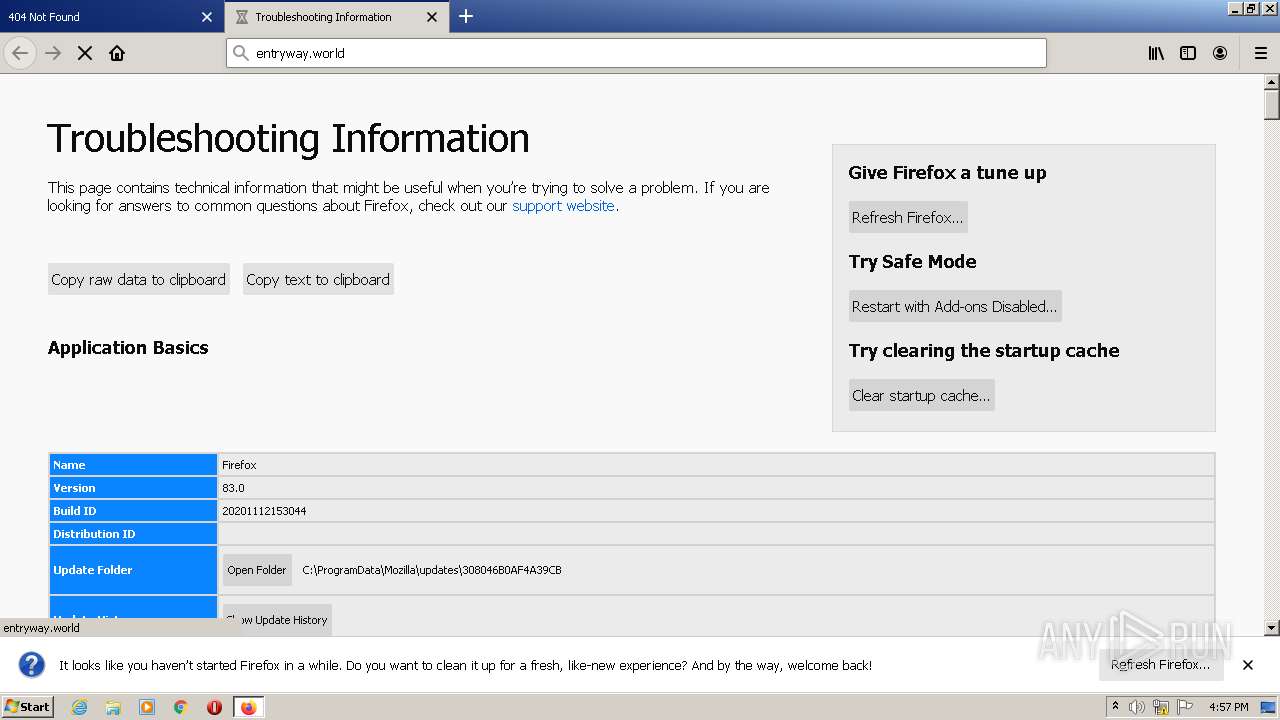Open the support website link
The image size is (1280, 720).
[x=563, y=206]
